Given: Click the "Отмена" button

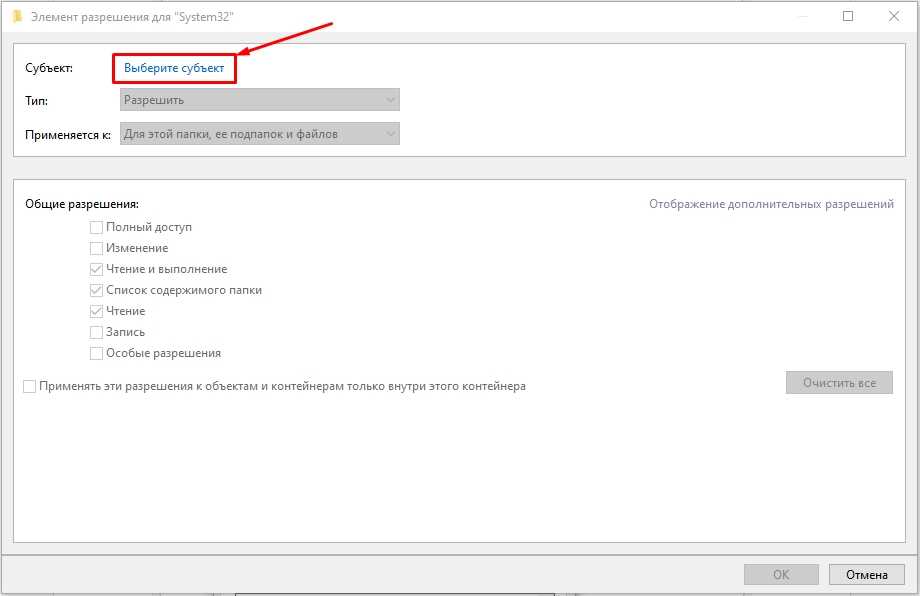Looking at the screenshot, I should (866, 575).
